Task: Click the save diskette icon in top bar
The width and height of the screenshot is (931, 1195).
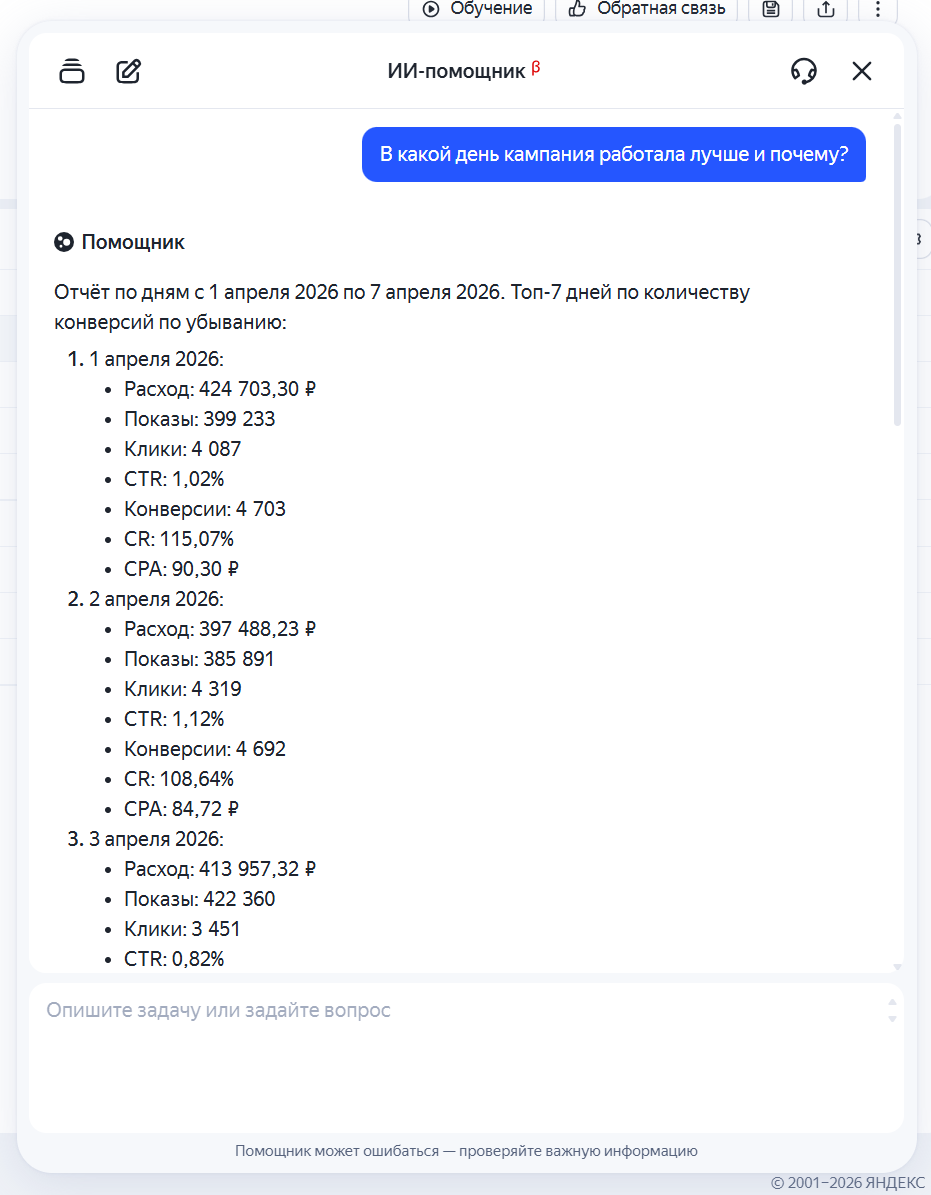Action: click(771, 9)
